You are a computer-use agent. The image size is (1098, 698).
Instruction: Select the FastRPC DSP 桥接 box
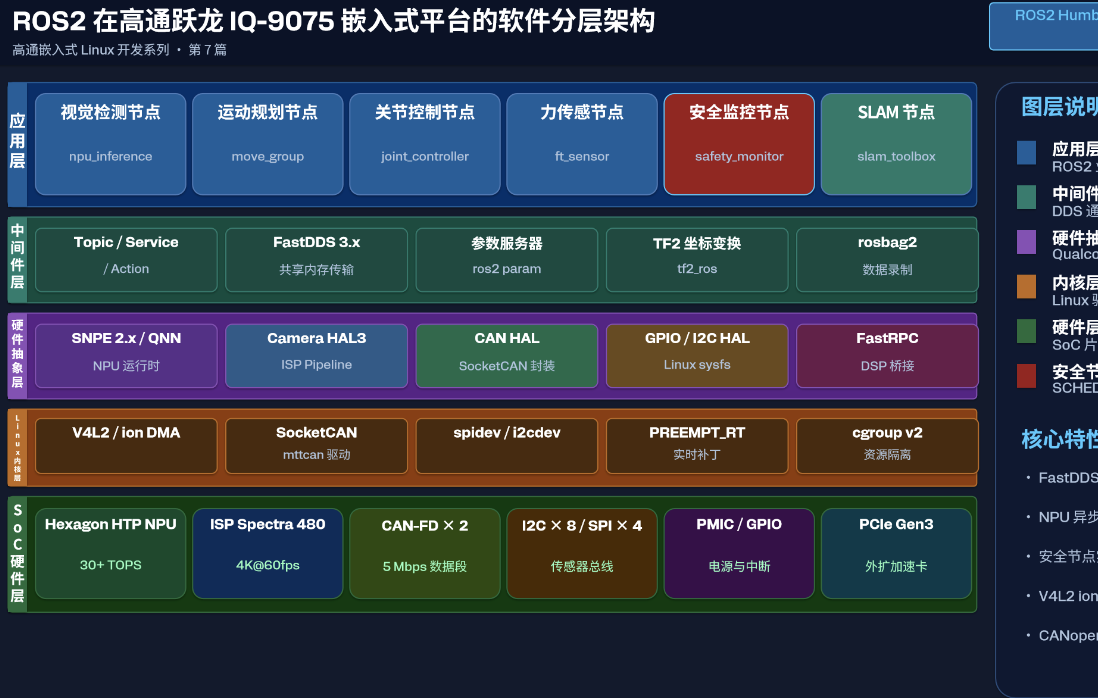pos(887,356)
